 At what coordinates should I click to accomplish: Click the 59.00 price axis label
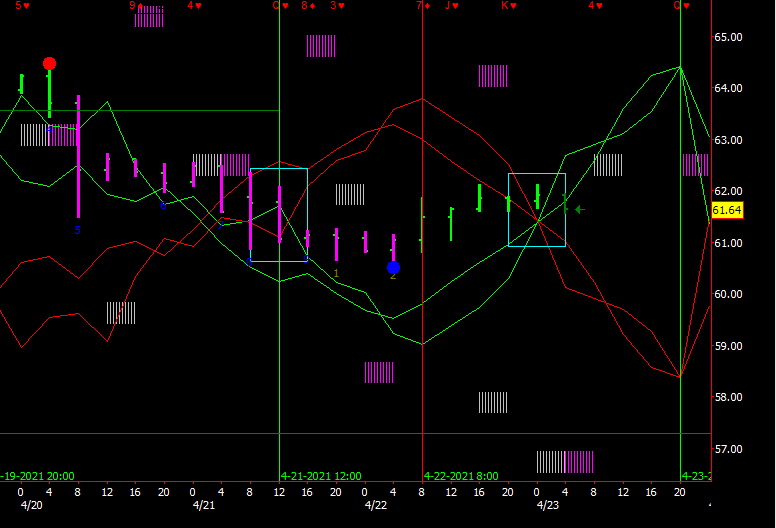click(728, 346)
